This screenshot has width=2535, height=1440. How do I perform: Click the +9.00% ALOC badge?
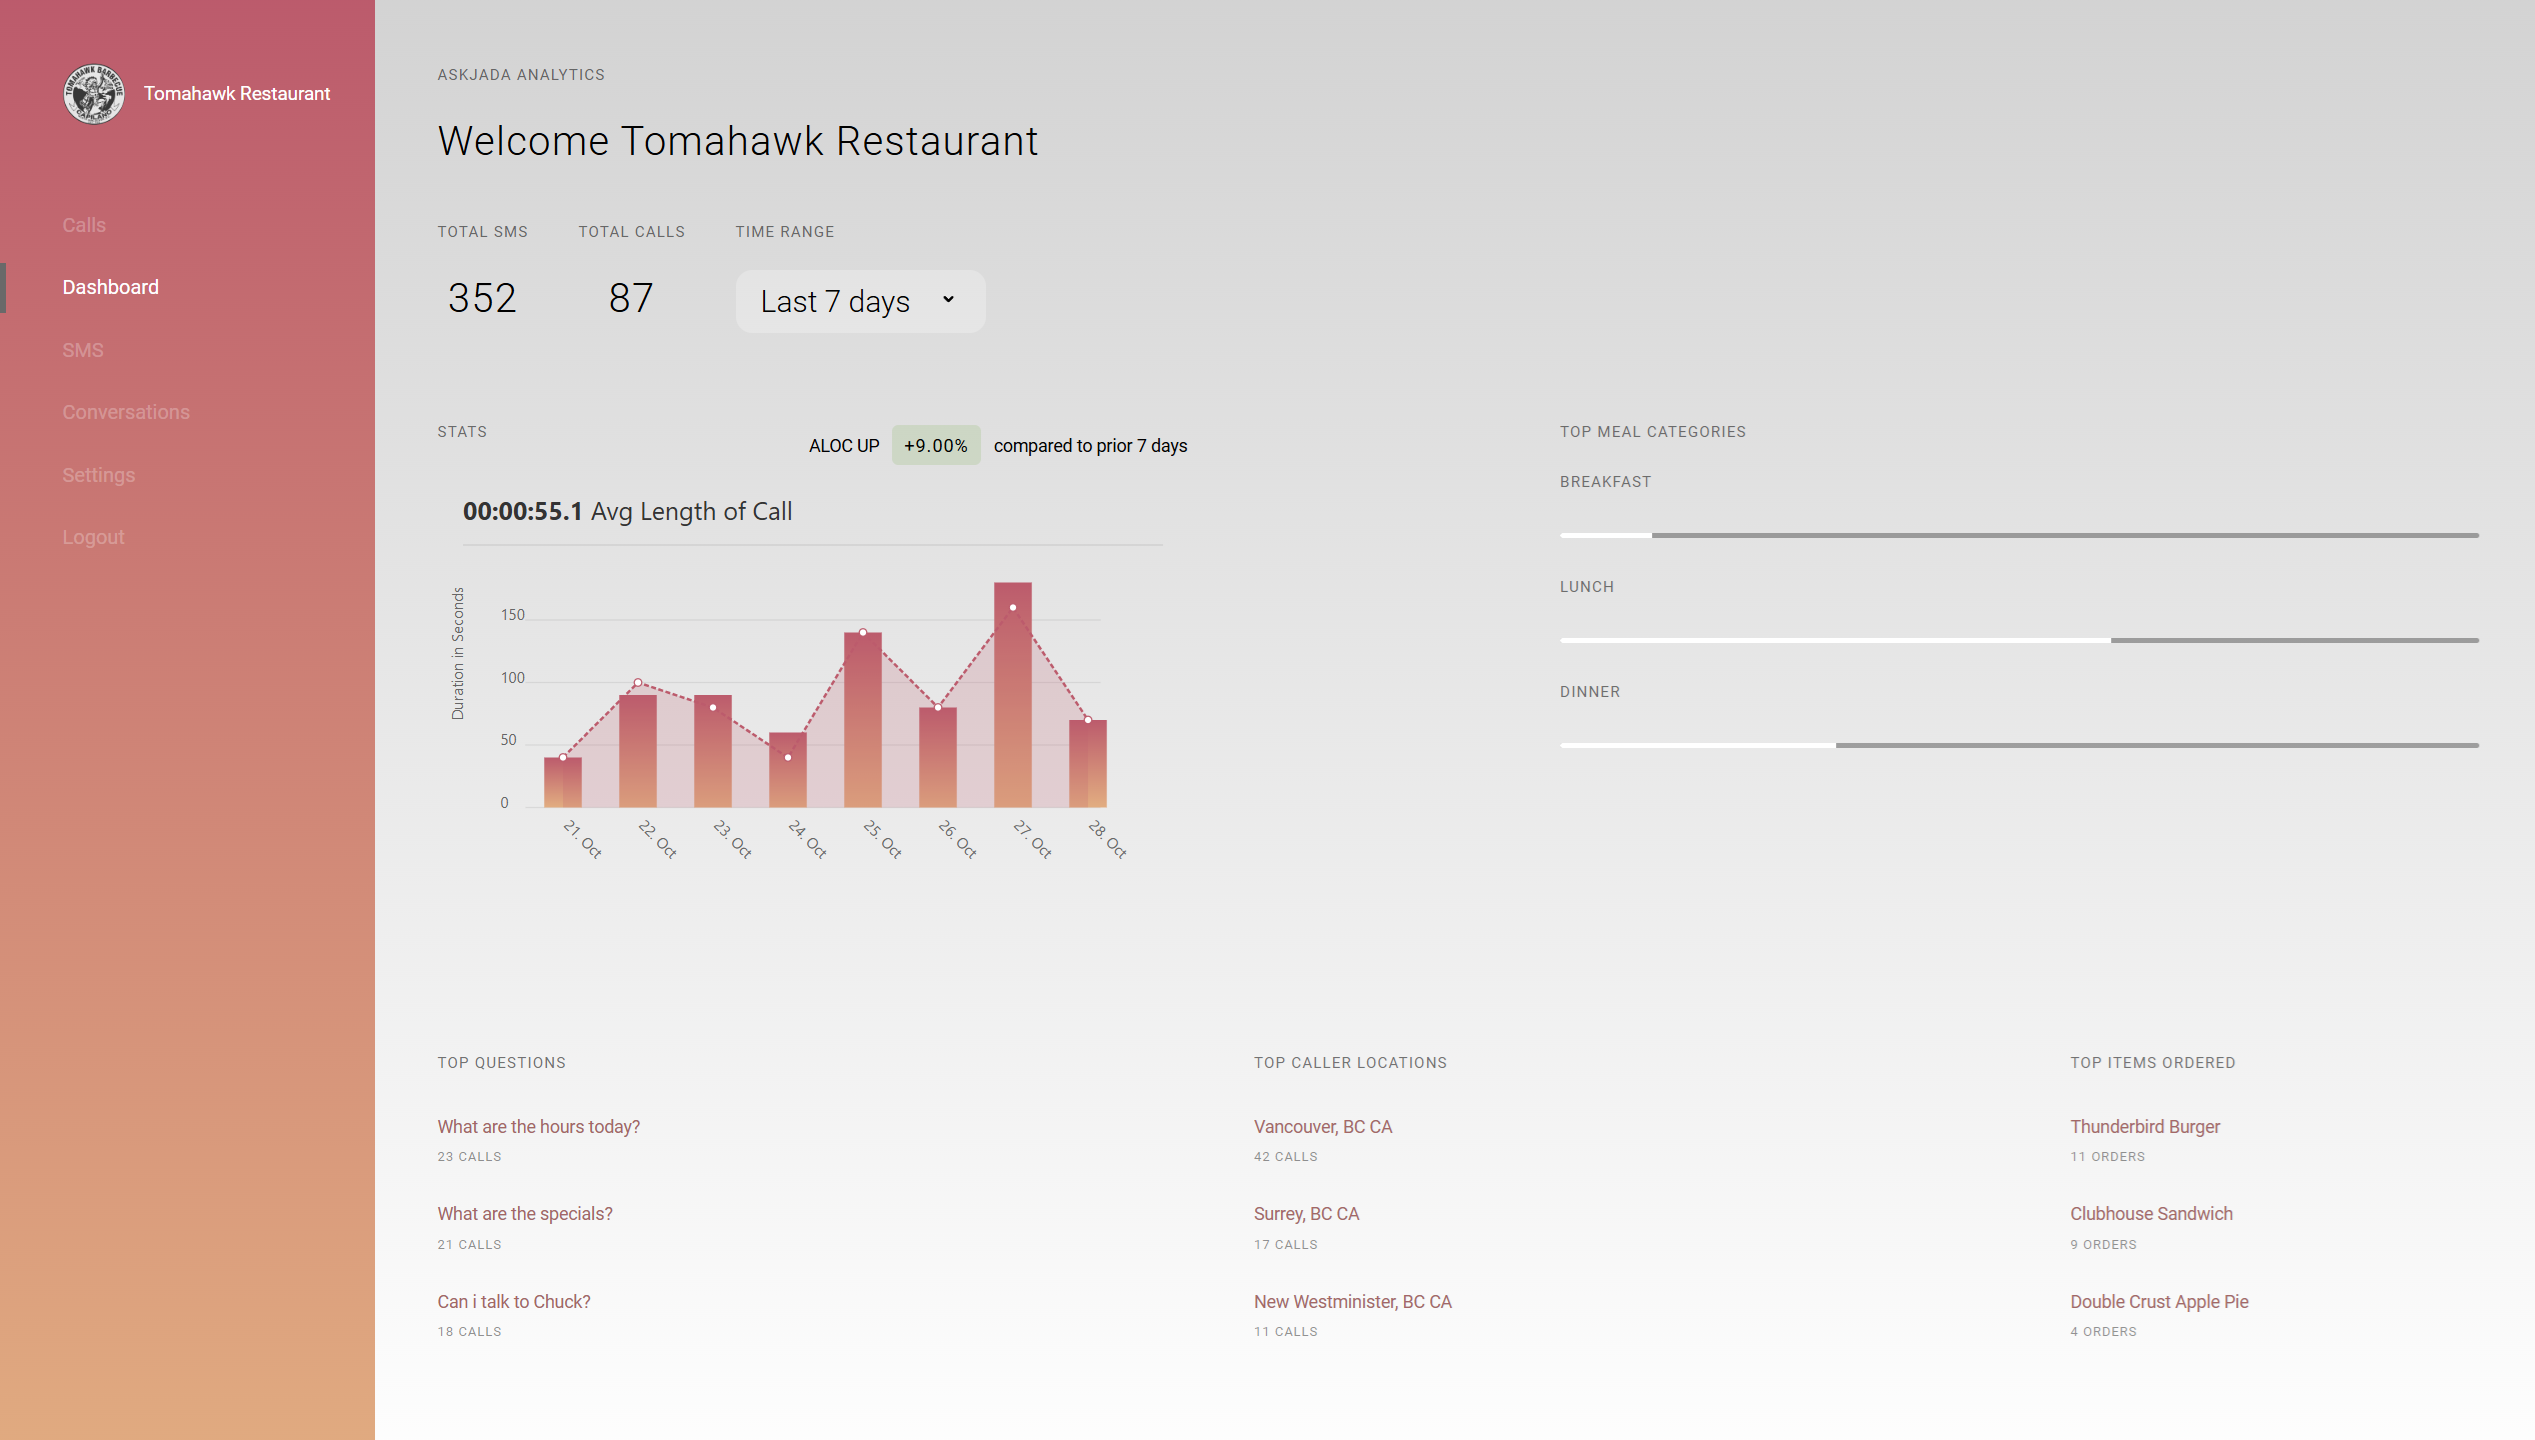click(936, 446)
